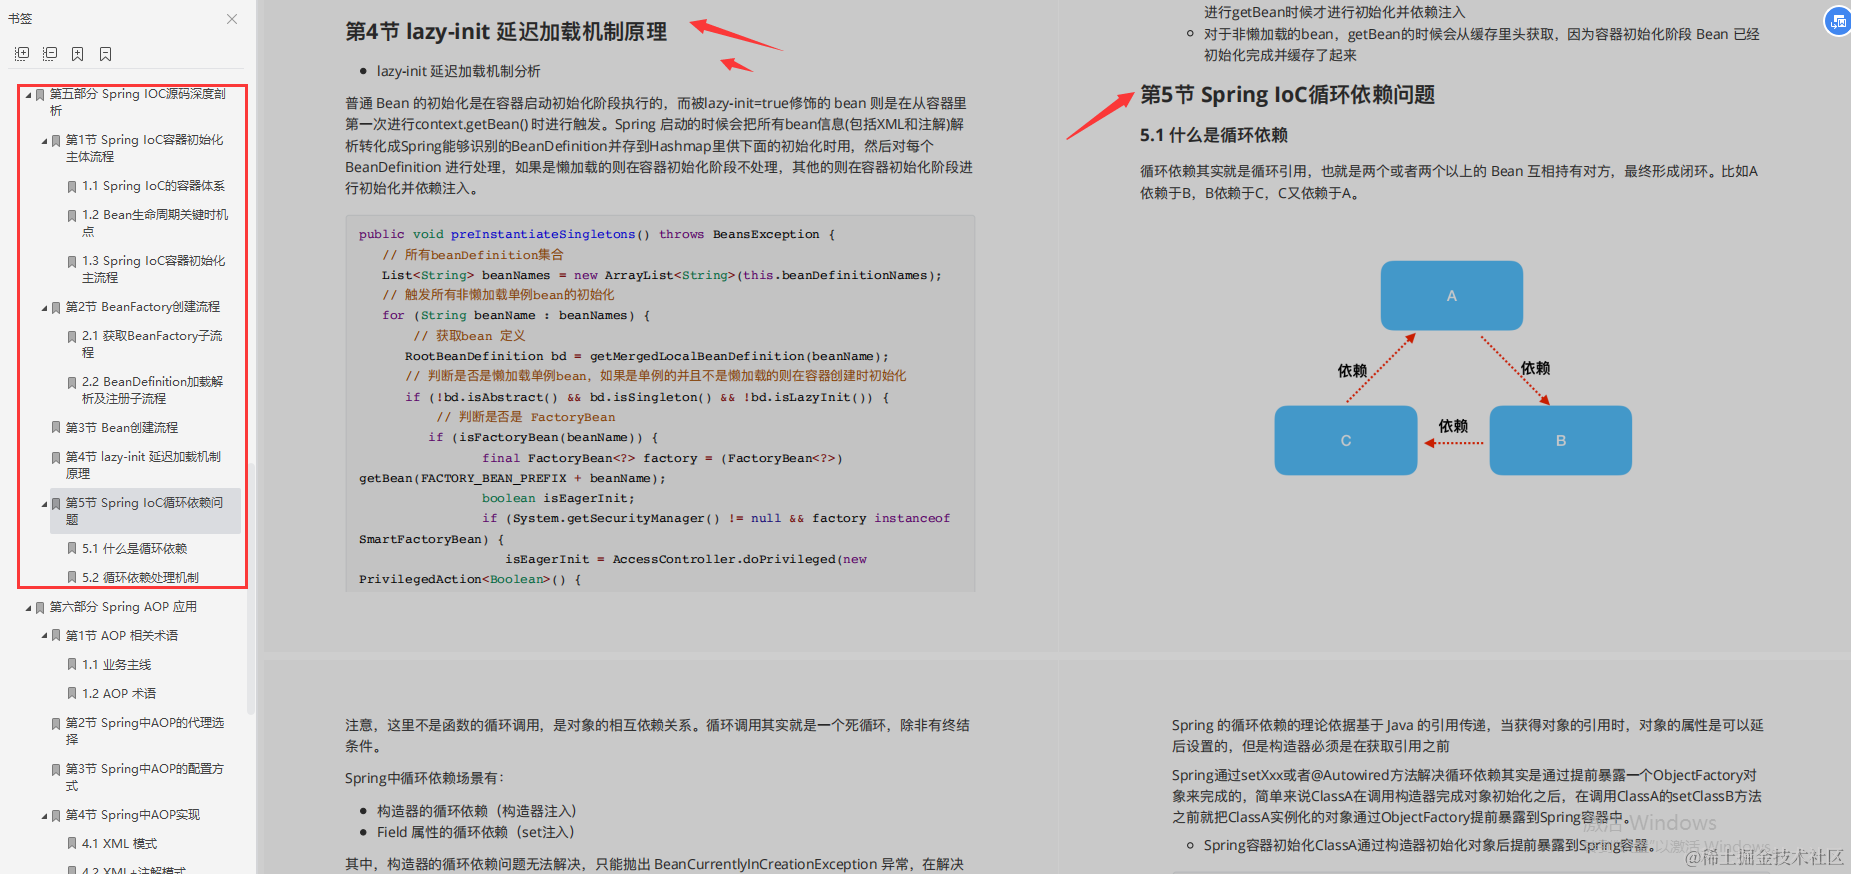This screenshot has height=874, width=1851.
Task: Click the collapse all bookmarks icon
Action: pos(50,54)
